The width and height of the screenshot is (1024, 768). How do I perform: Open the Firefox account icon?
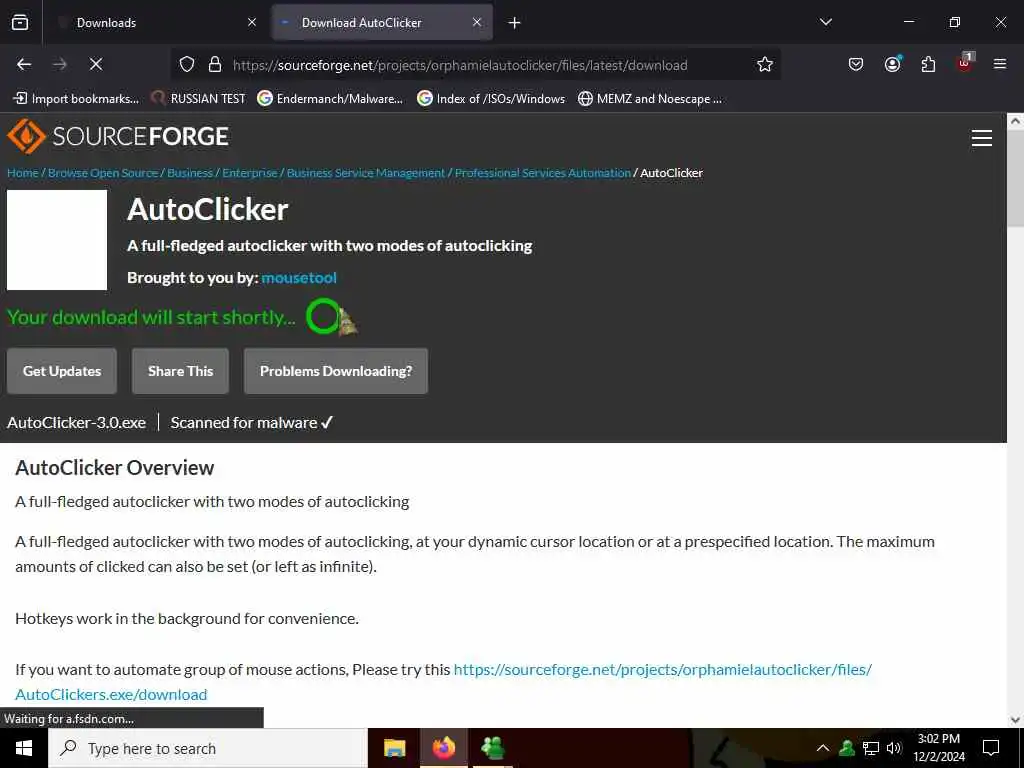click(x=892, y=64)
